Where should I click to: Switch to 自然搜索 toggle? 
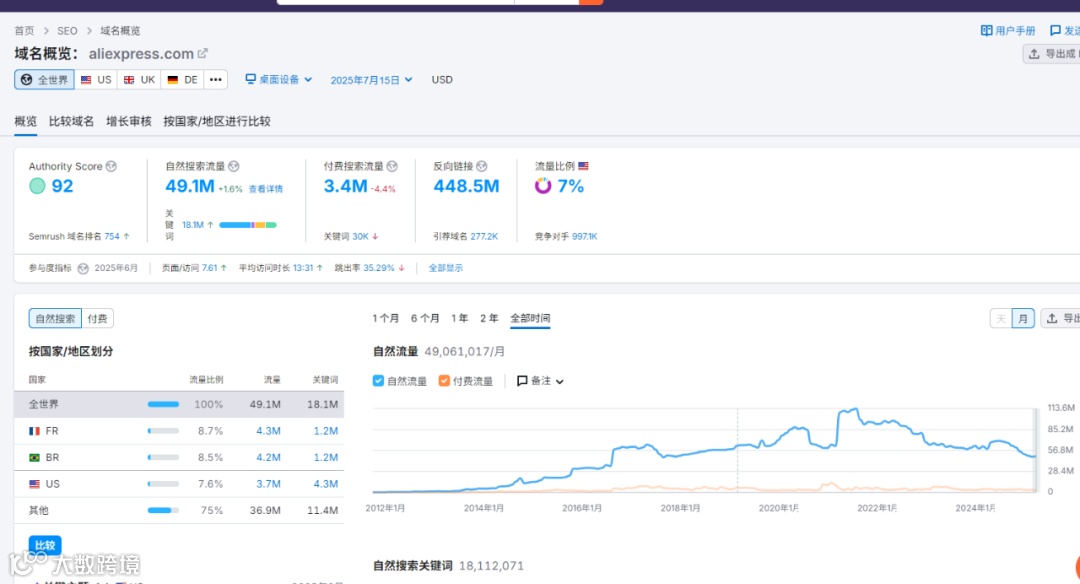[55, 318]
